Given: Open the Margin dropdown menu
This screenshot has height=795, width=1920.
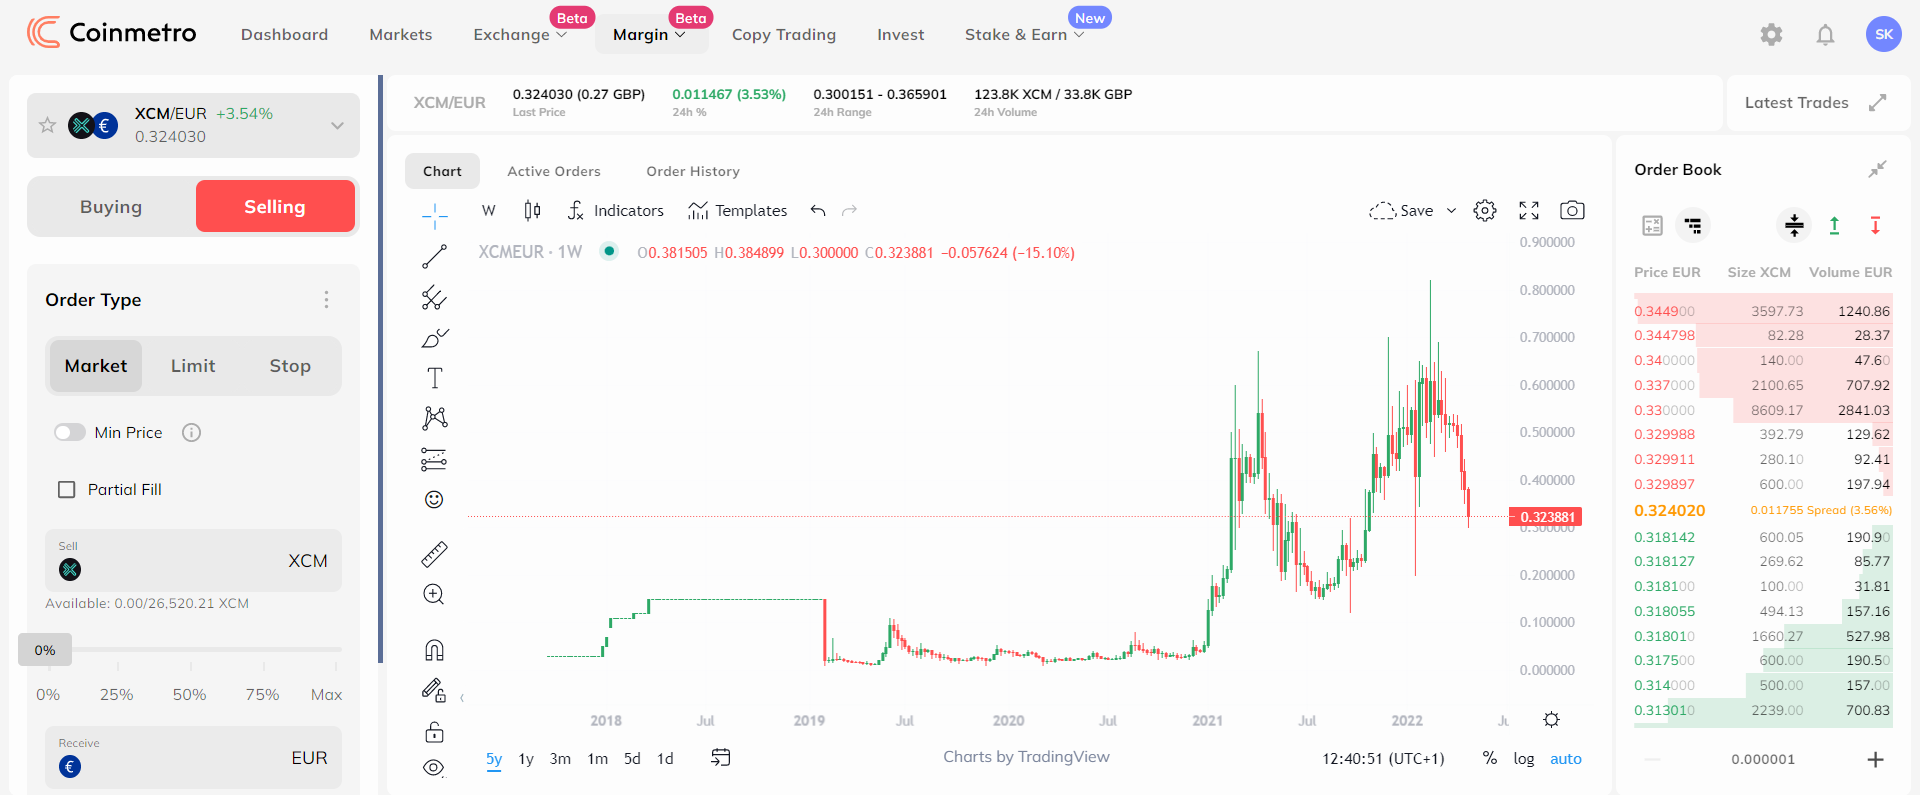Looking at the screenshot, I should point(650,35).
